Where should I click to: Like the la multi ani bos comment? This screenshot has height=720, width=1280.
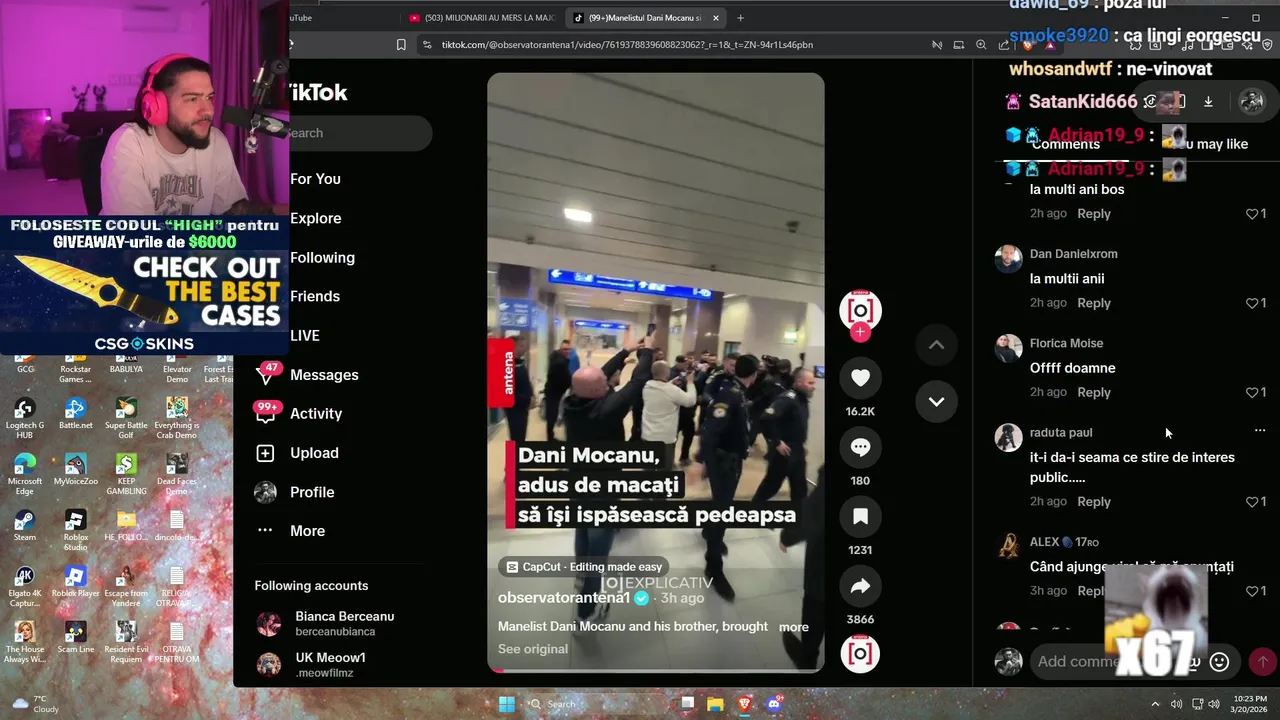[1251, 214]
